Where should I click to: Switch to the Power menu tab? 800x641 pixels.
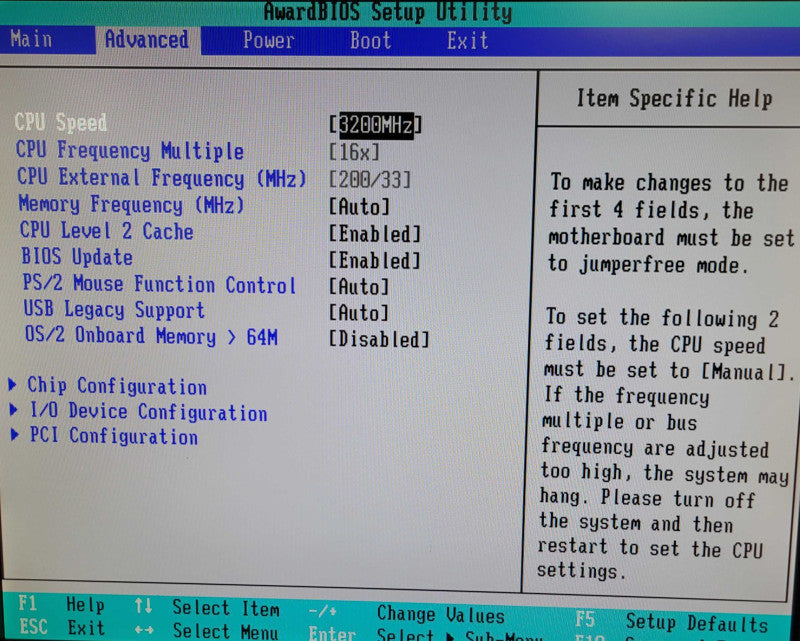pyautogui.click(x=268, y=40)
